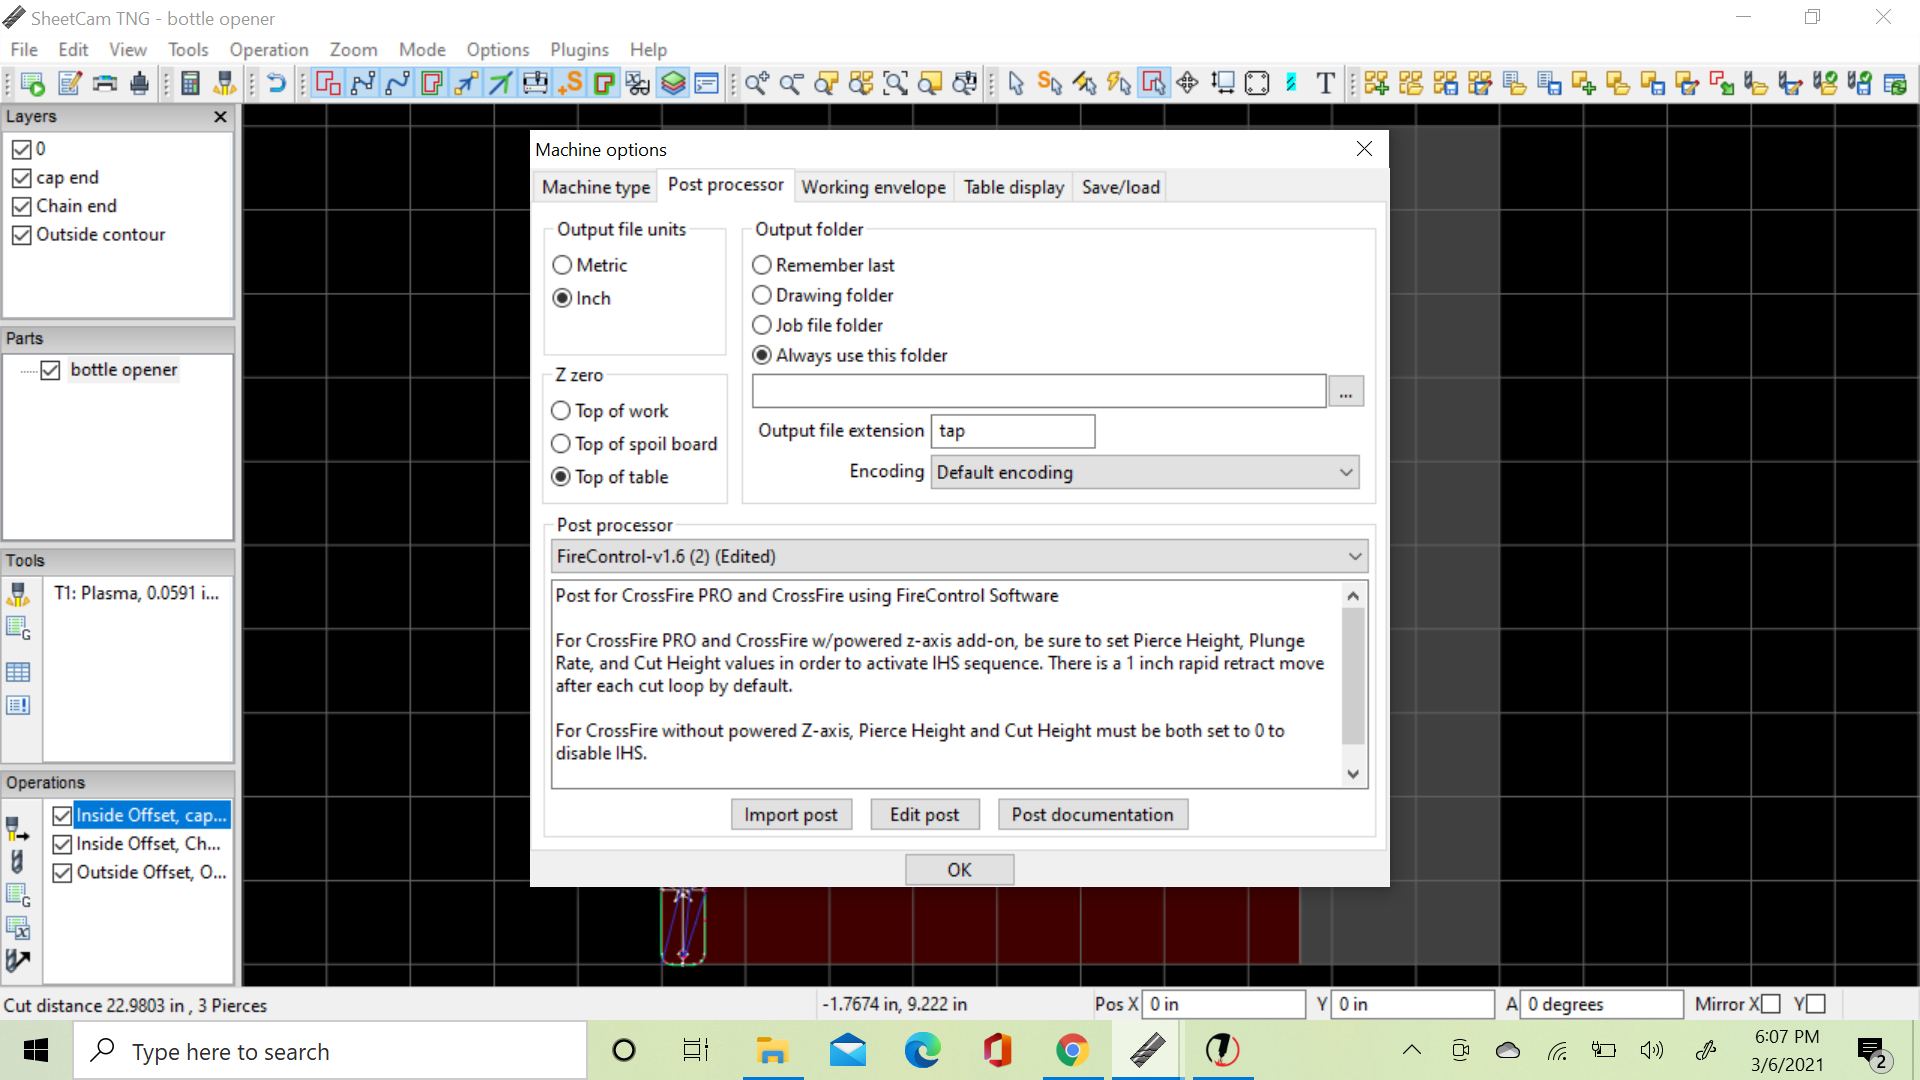Click the Zoom out magnifier icon
The height and width of the screenshot is (1080, 1920).
(x=791, y=83)
